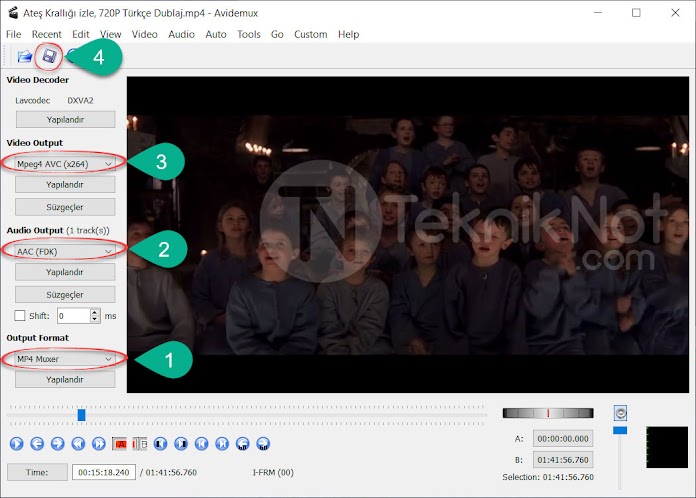Open the Custom menu
The height and width of the screenshot is (498, 696).
(310, 34)
